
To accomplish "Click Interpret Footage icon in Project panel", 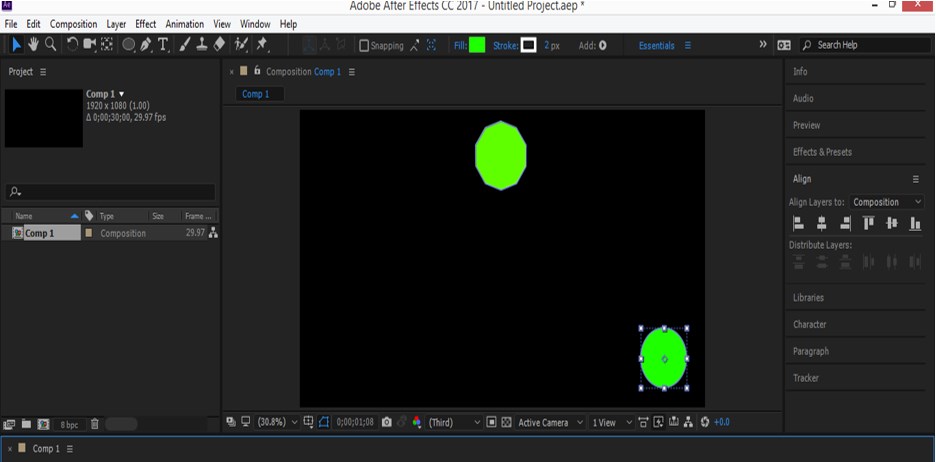I will tap(9, 424).
